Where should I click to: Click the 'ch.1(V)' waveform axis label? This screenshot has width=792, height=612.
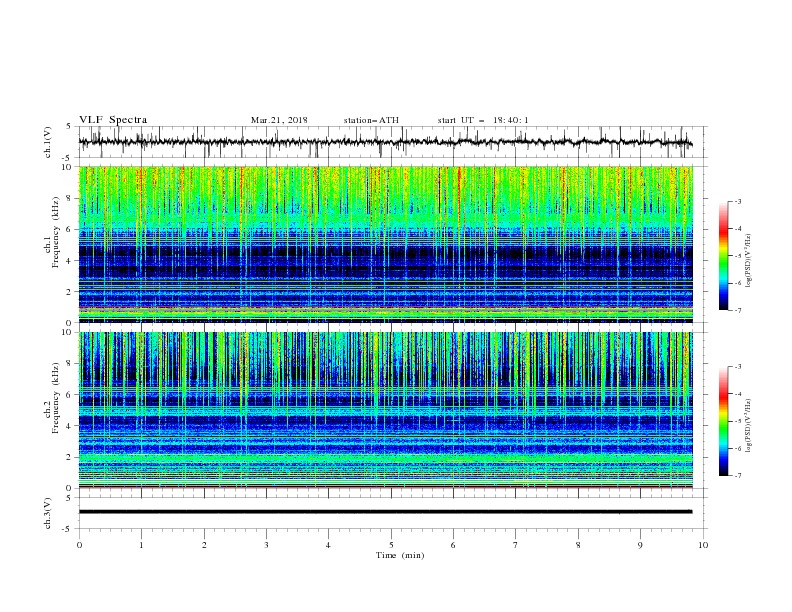[x=48, y=142]
